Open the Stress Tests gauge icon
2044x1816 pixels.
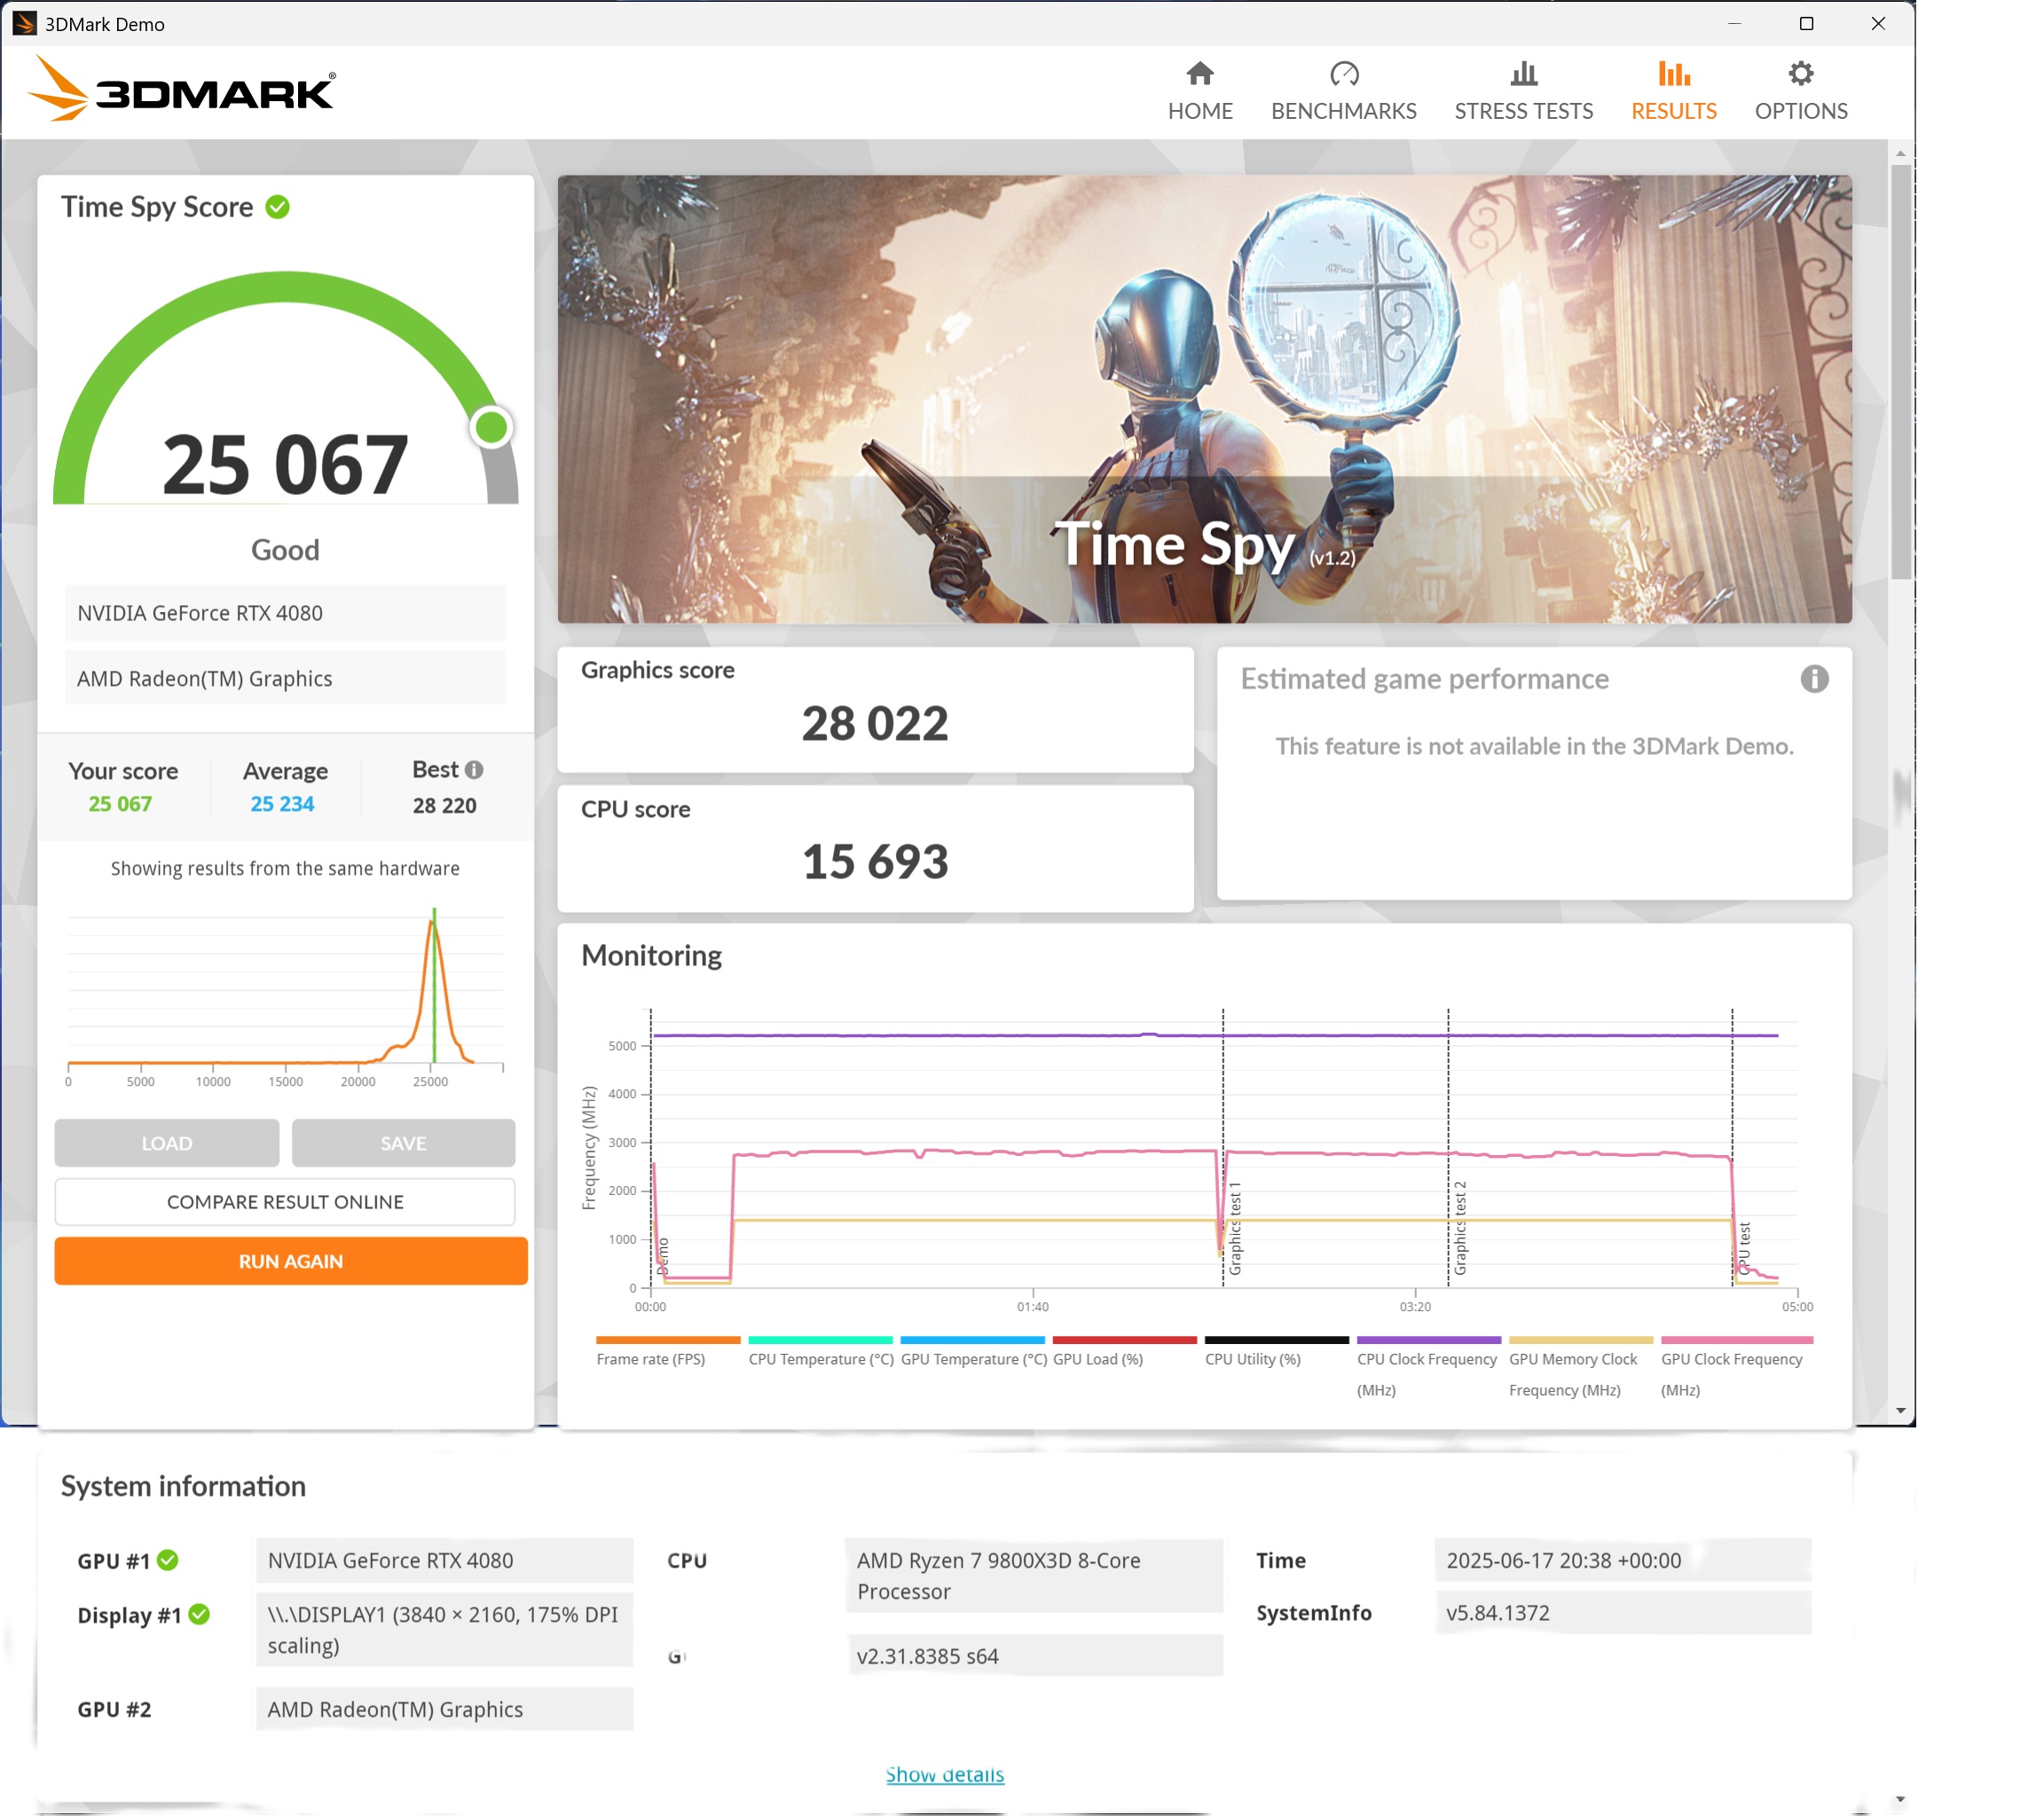point(1522,74)
